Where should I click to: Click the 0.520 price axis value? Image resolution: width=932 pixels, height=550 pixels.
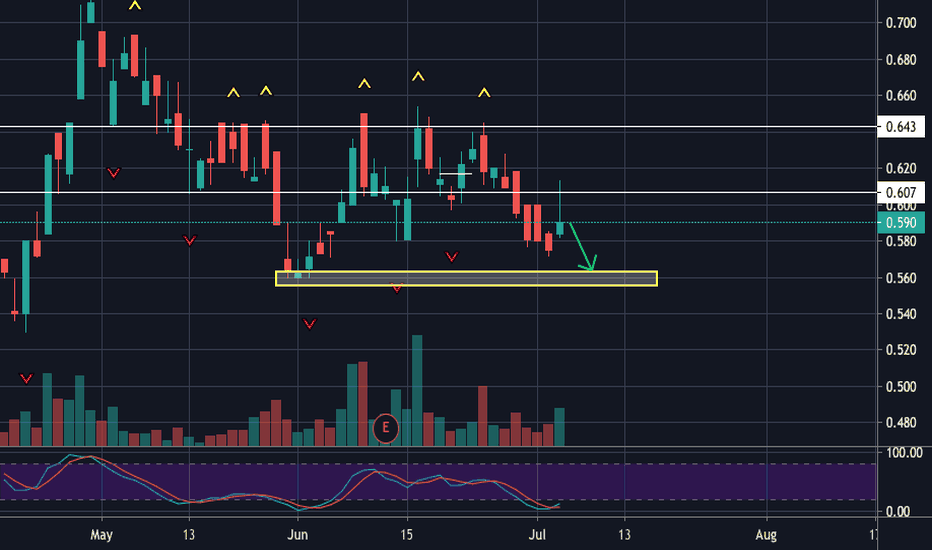point(900,350)
